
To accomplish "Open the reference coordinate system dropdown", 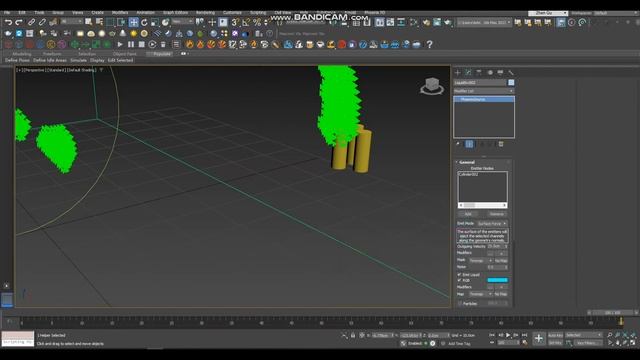I will tap(182, 21).
